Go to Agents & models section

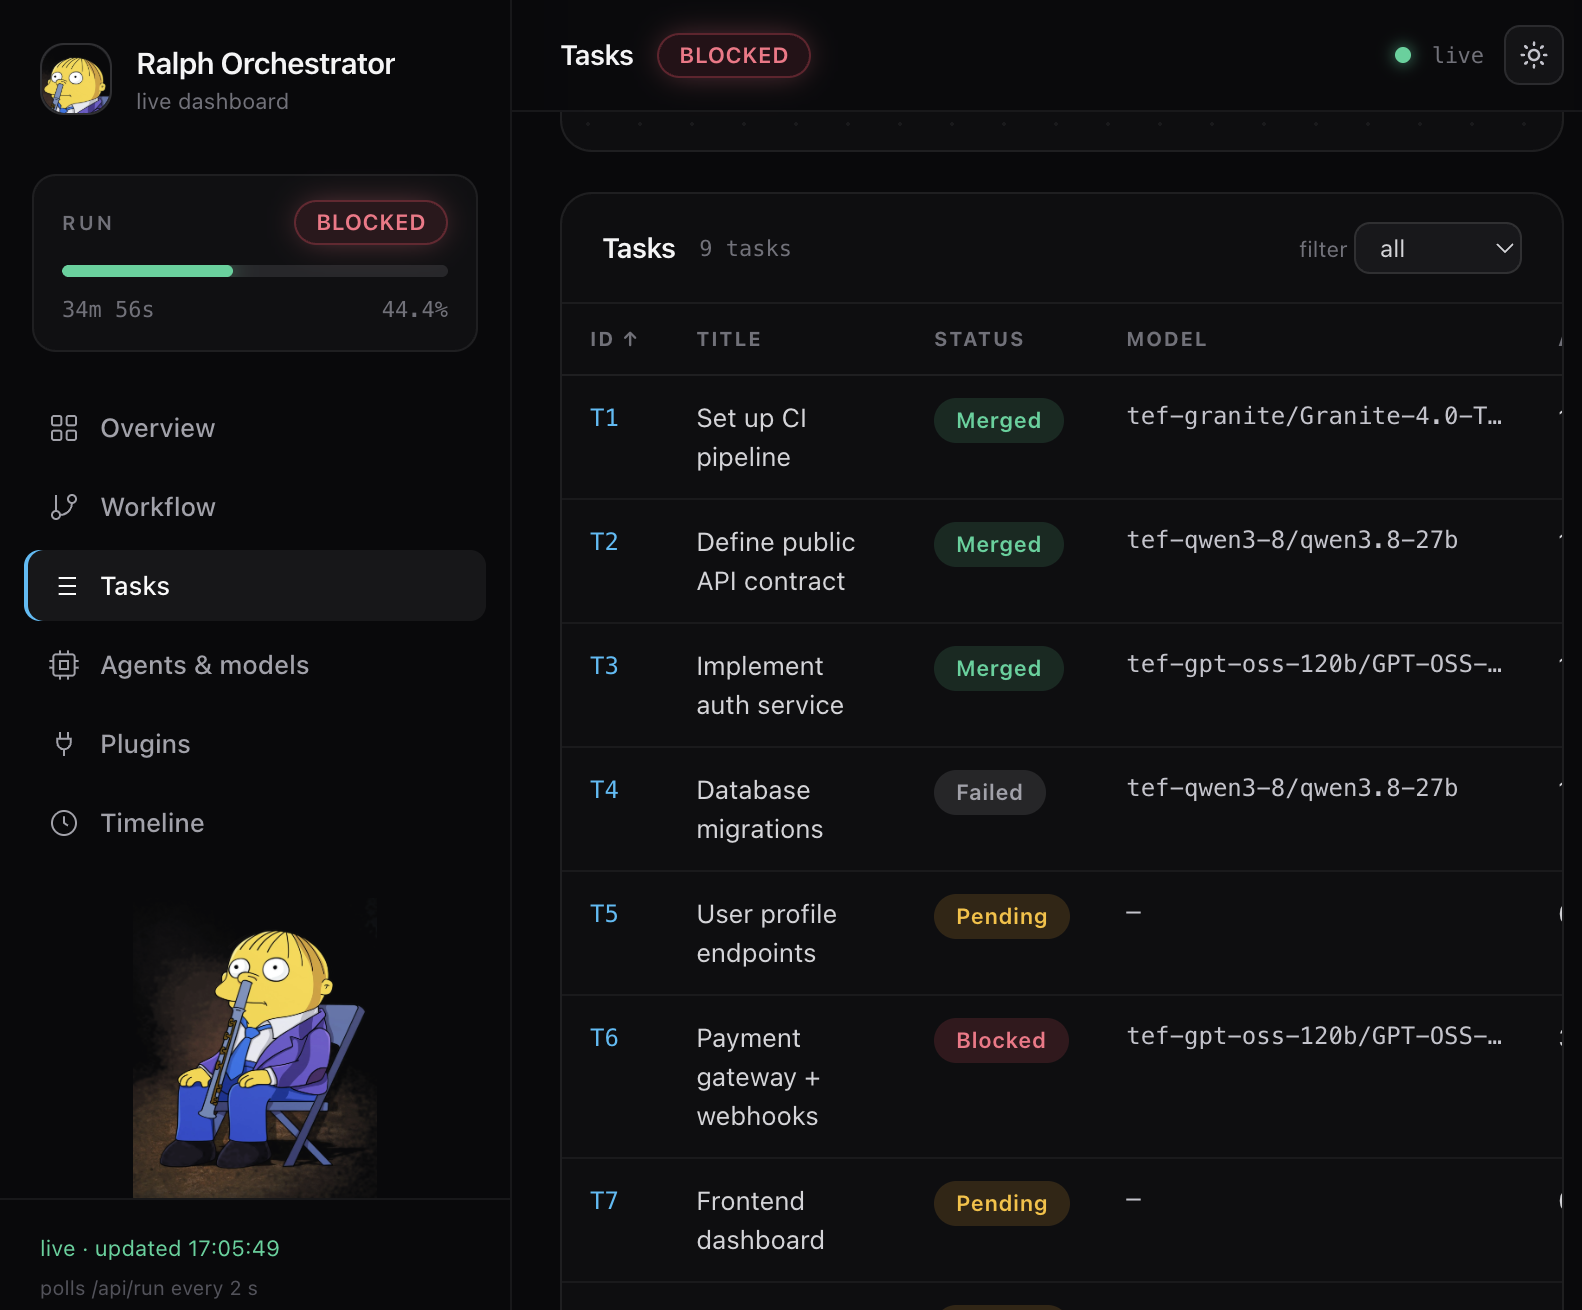coord(255,665)
